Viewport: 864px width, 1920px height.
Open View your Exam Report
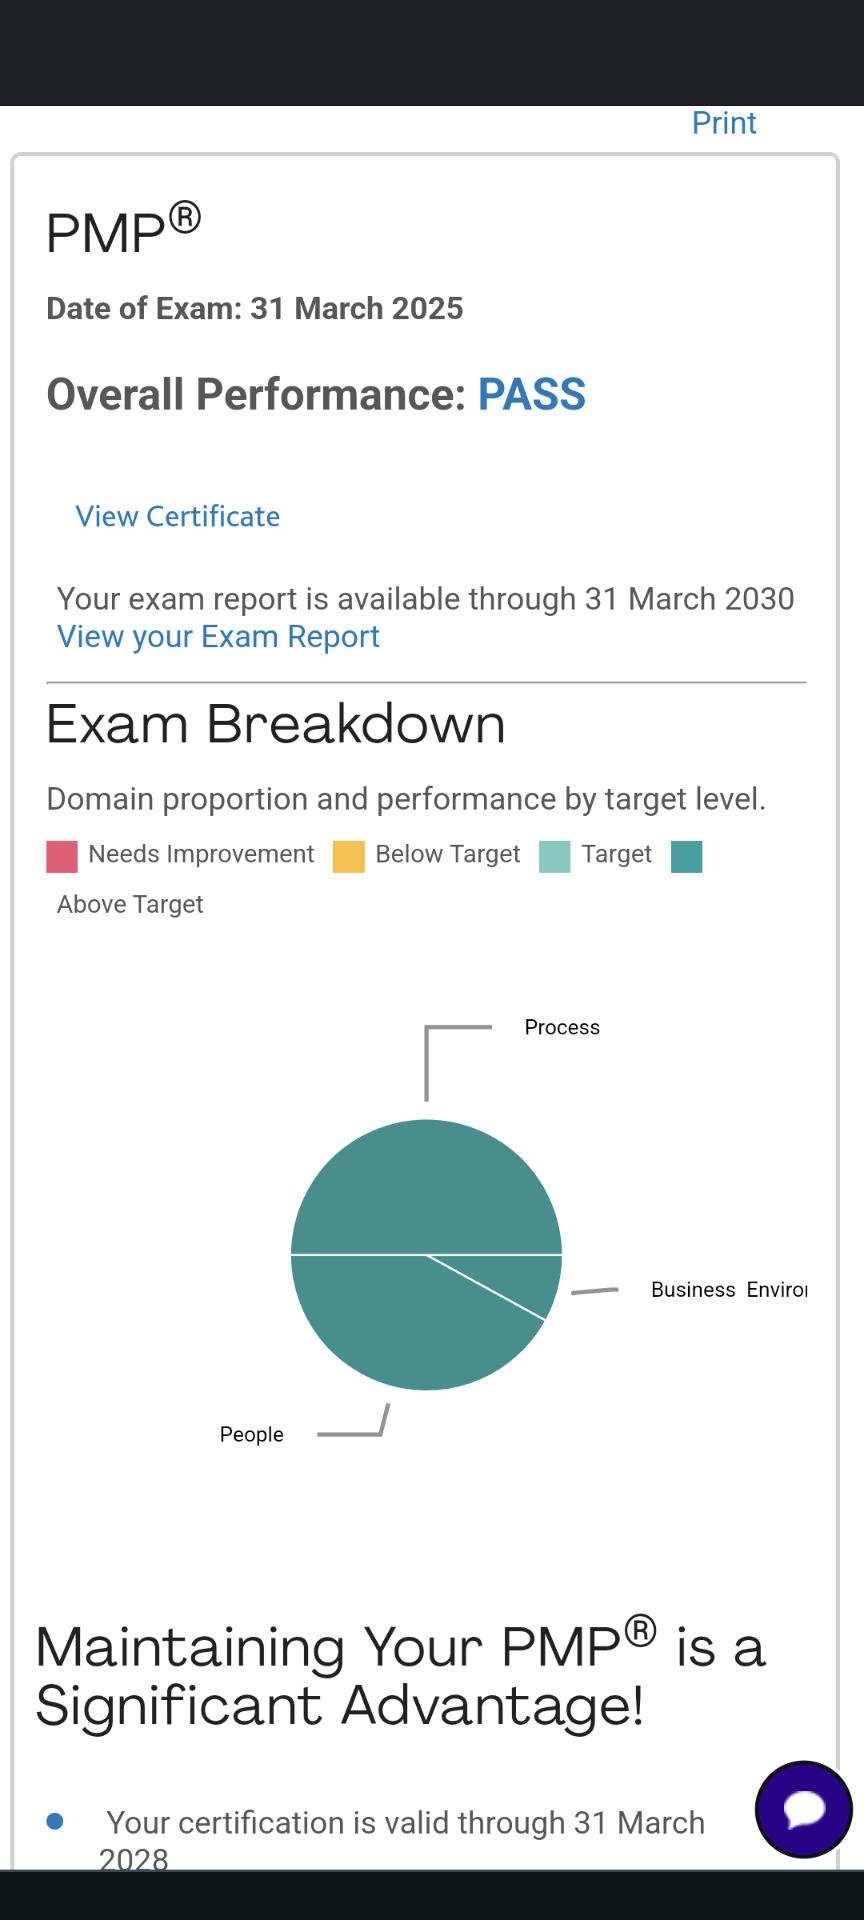tap(218, 636)
